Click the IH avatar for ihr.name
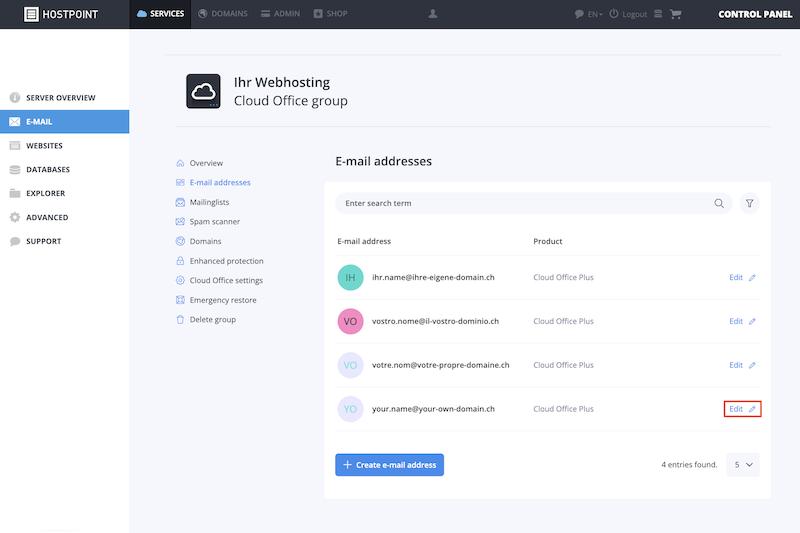This screenshot has width=800, height=533. (x=351, y=277)
